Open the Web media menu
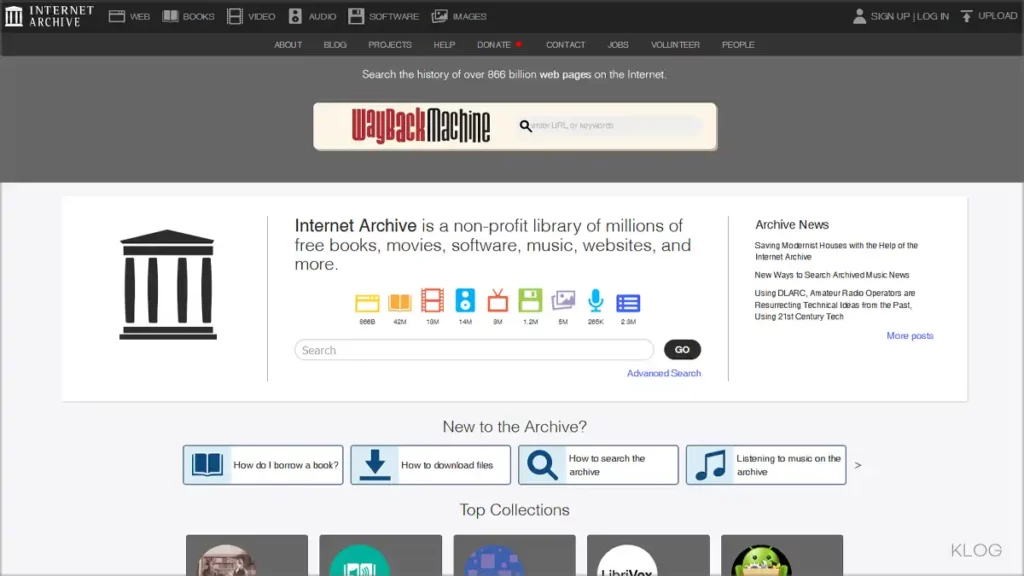Image resolution: width=1024 pixels, height=576 pixels. (x=129, y=16)
